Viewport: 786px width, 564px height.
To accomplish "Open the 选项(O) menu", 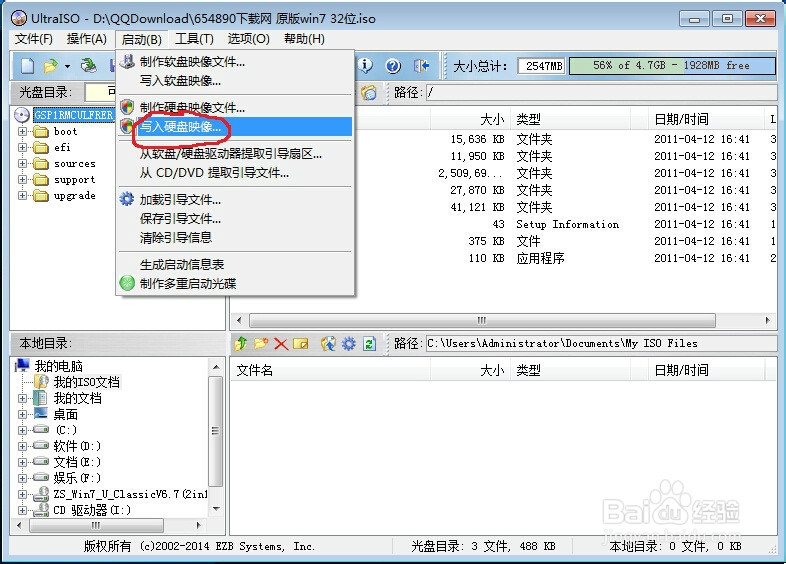I will [x=249, y=39].
